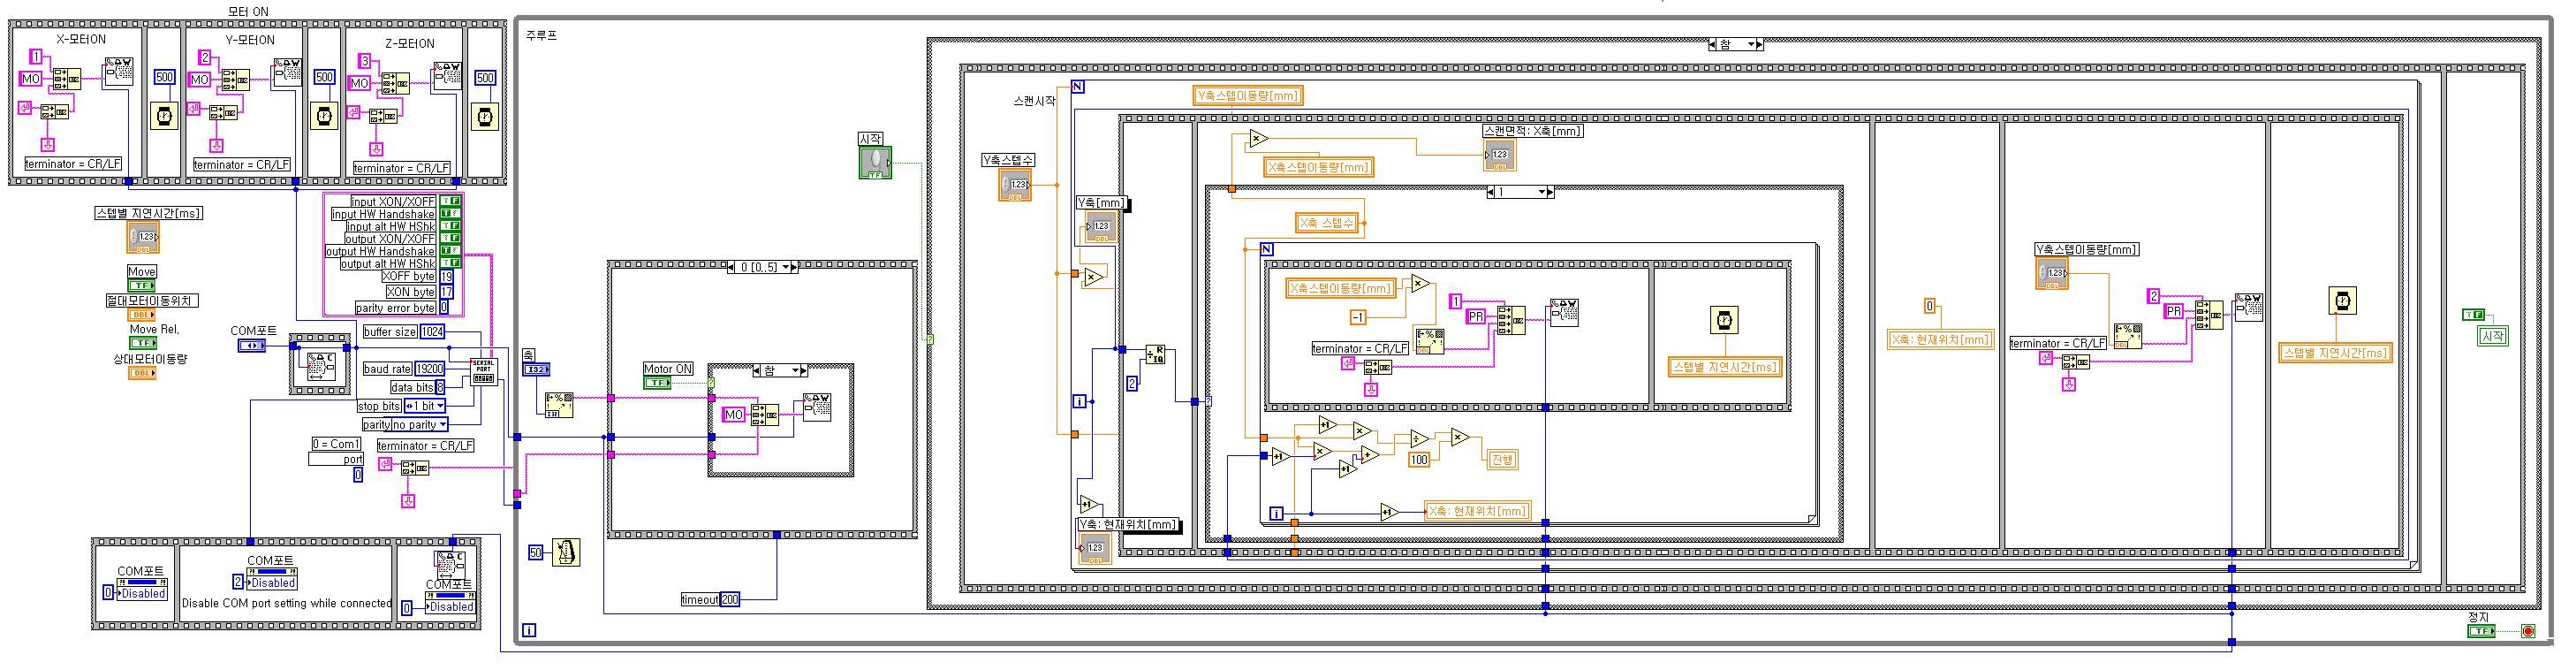This screenshot has width=2576, height=670.
Task: Click the outer For loop N terminal
Action: [1077, 87]
